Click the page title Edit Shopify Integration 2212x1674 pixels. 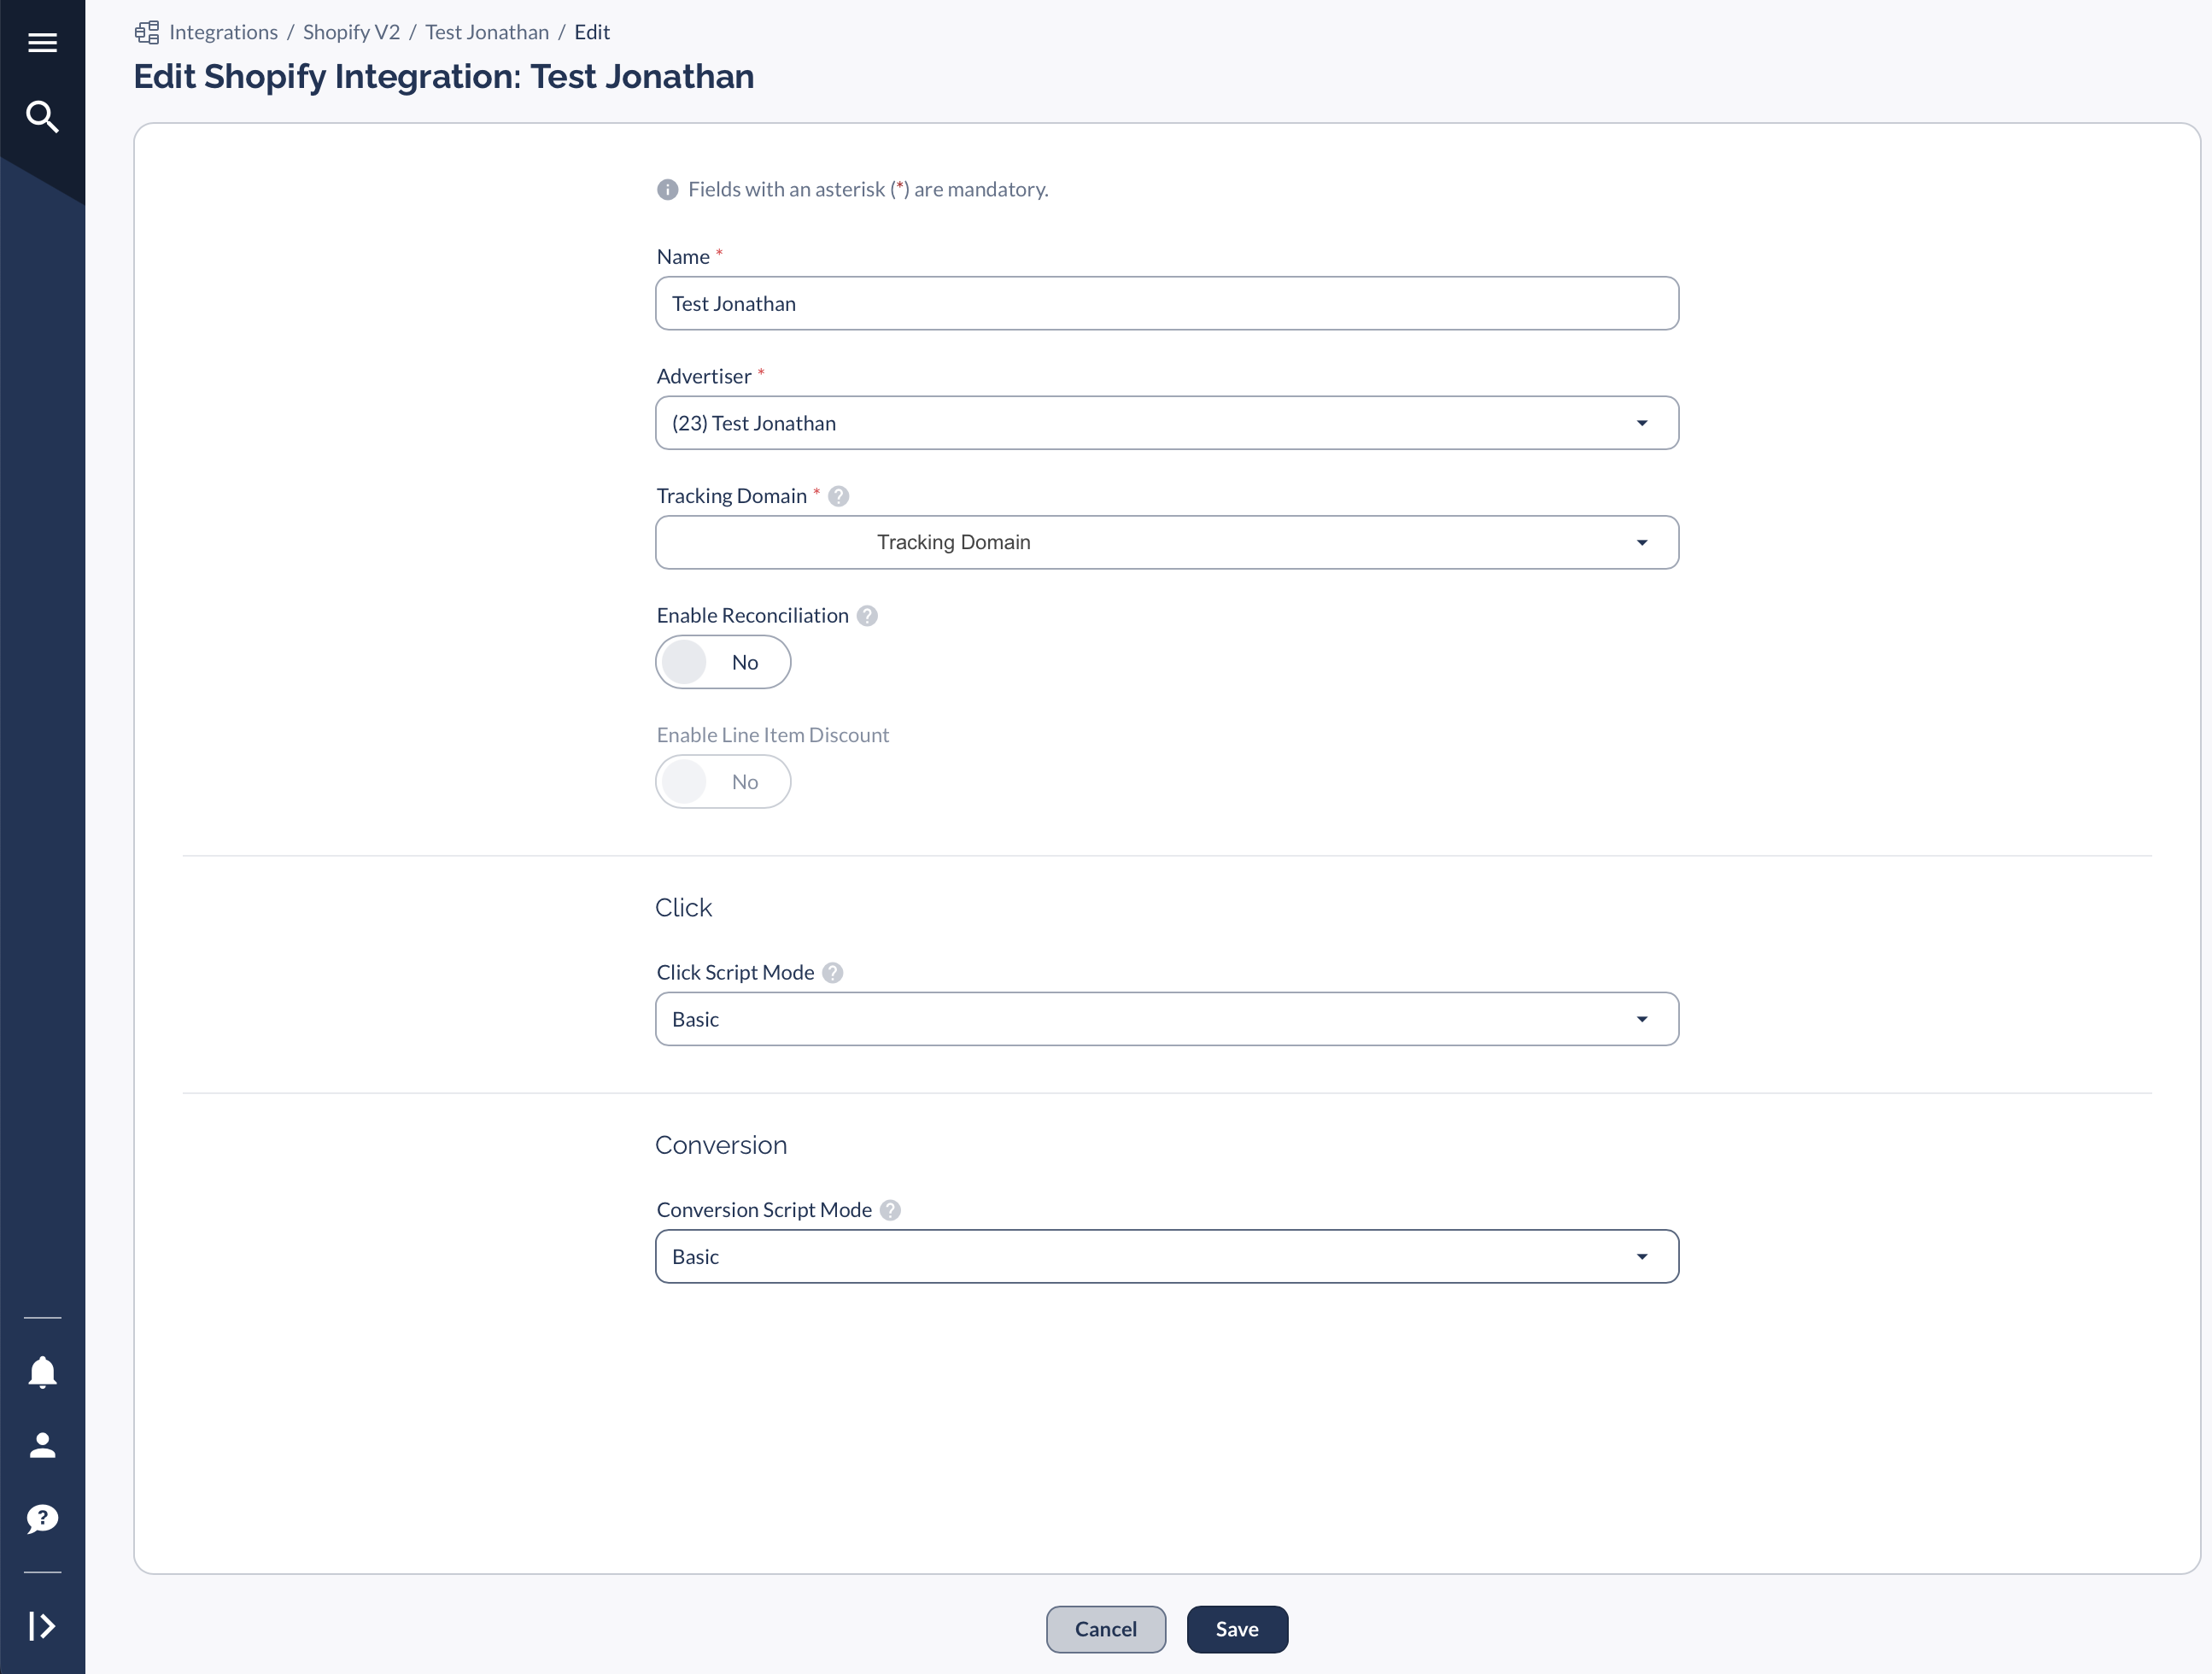(444, 77)
